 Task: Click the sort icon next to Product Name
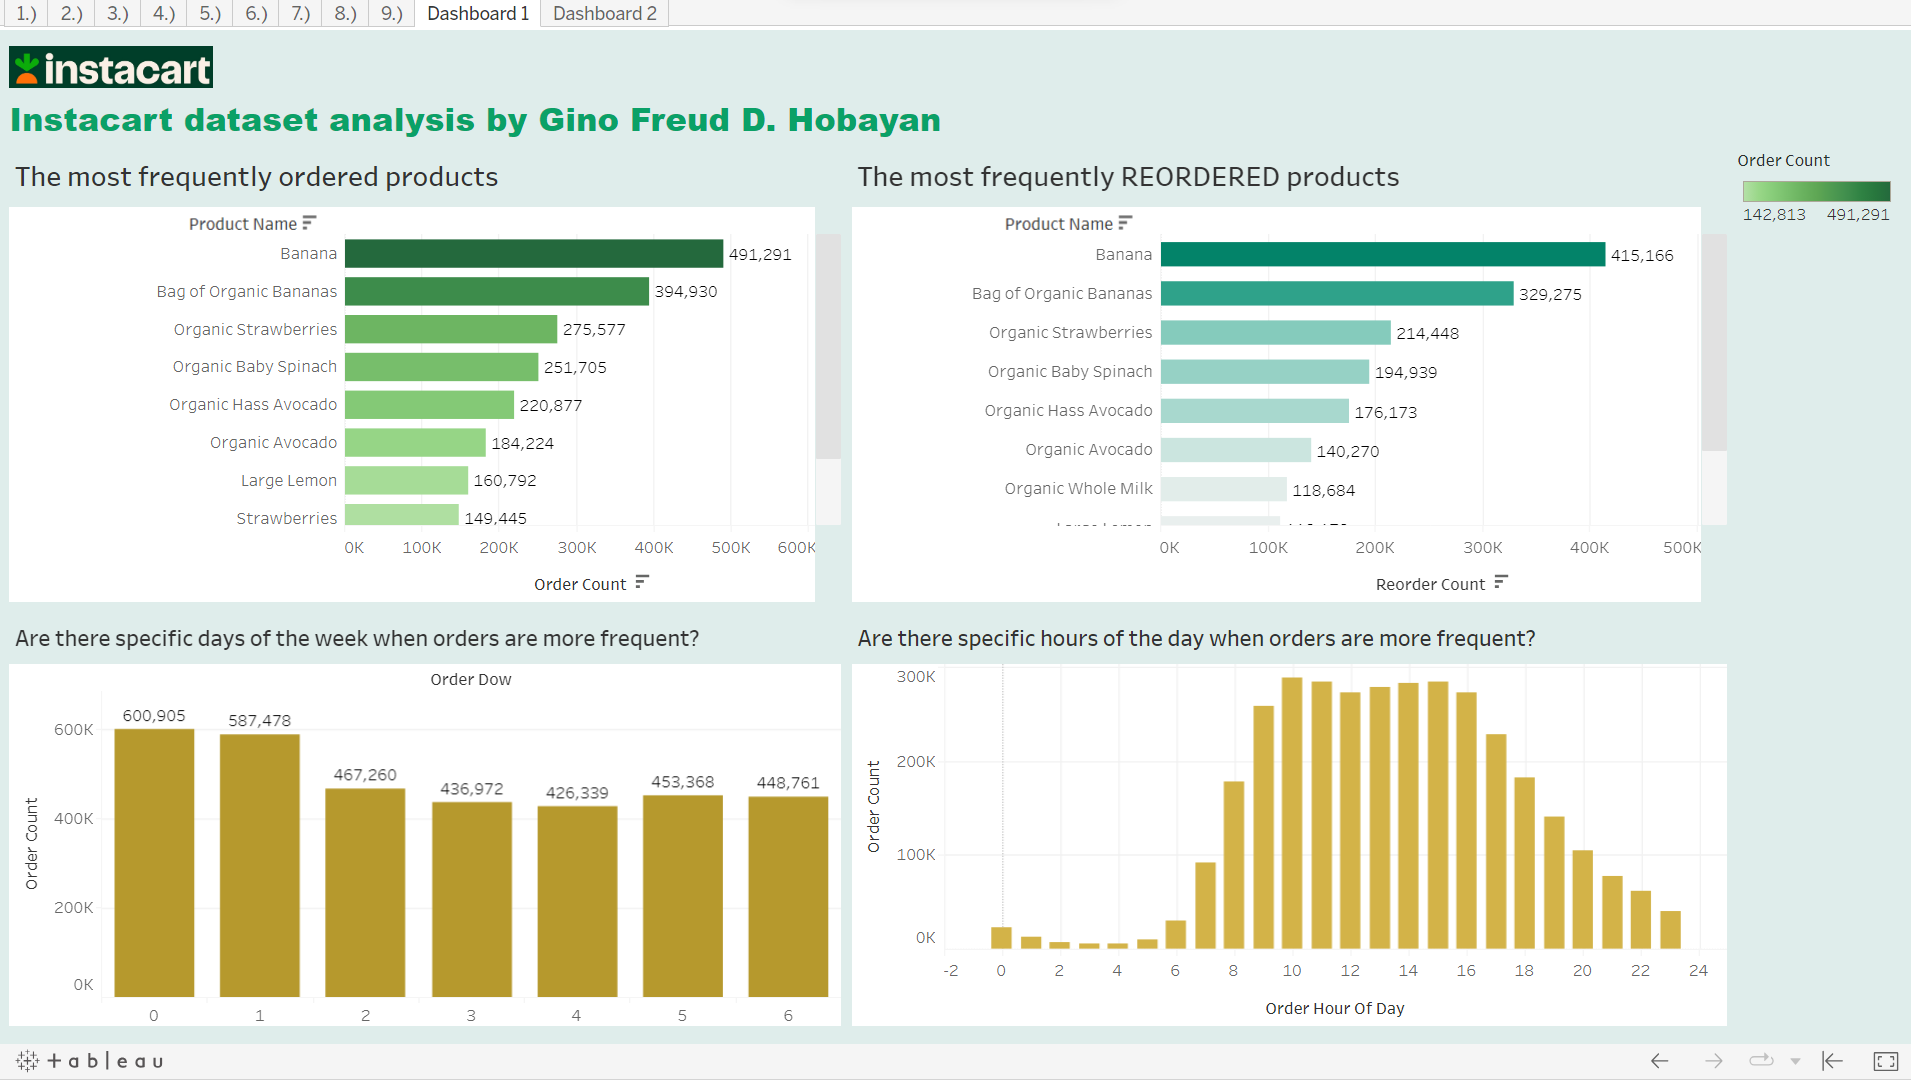(310, 222)
